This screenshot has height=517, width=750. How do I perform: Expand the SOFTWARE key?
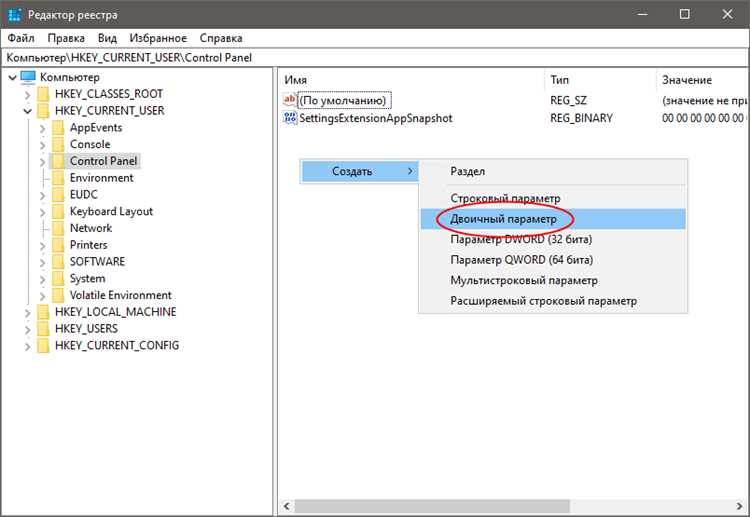[x=42, y=262]
